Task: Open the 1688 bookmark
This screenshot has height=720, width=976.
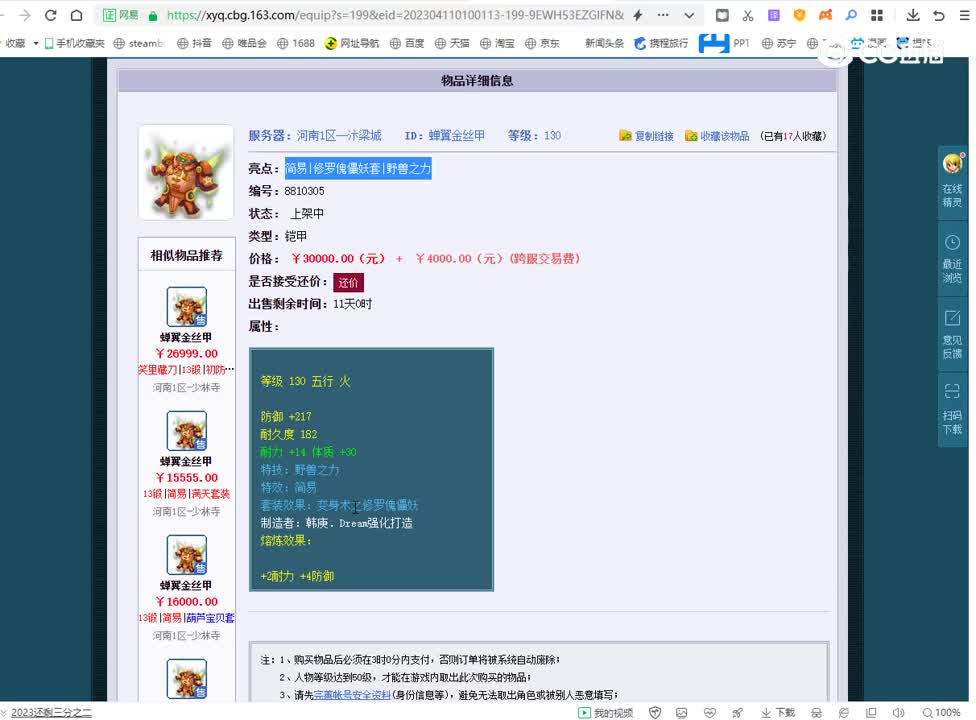Action: pyautogui.click(x=296, y=43)
